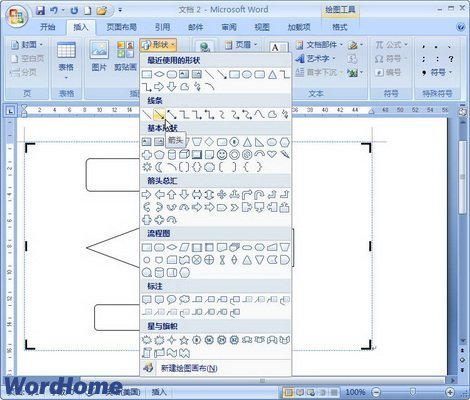Screen dimensions: 470x400
Task: Expand the 形状 shapes dropdown
Action: 158,45
